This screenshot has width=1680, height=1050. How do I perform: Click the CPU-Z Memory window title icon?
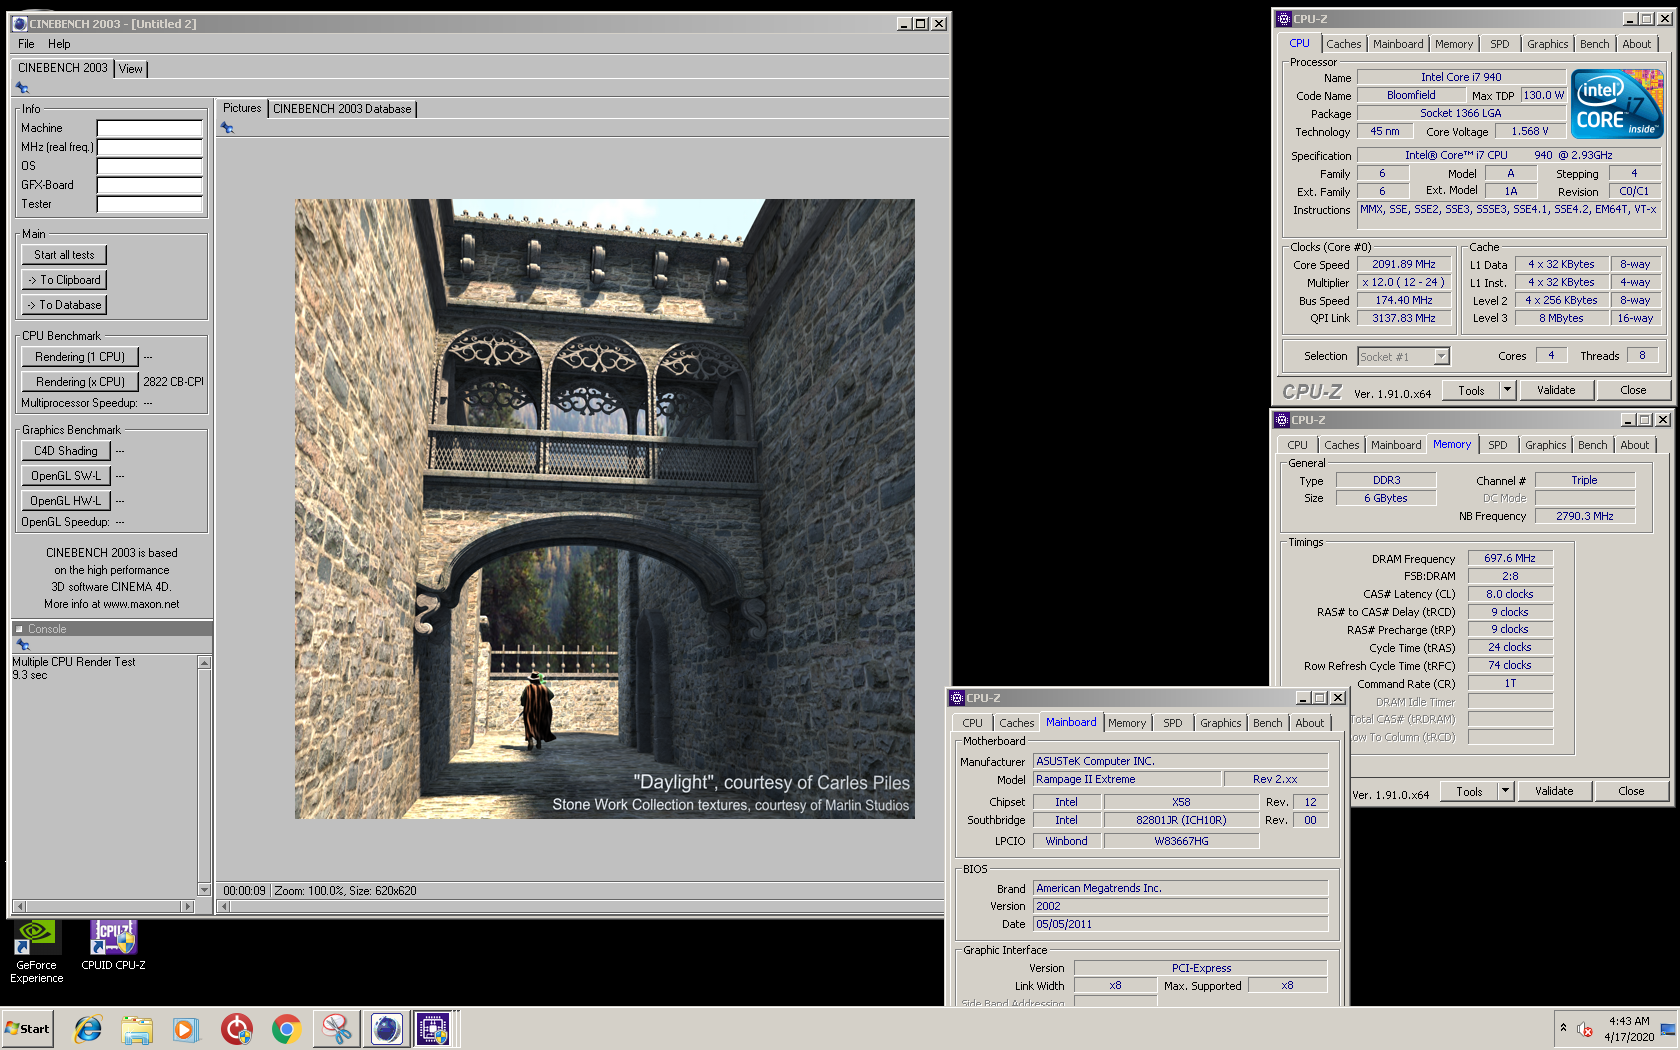[x=1282, y=420]
